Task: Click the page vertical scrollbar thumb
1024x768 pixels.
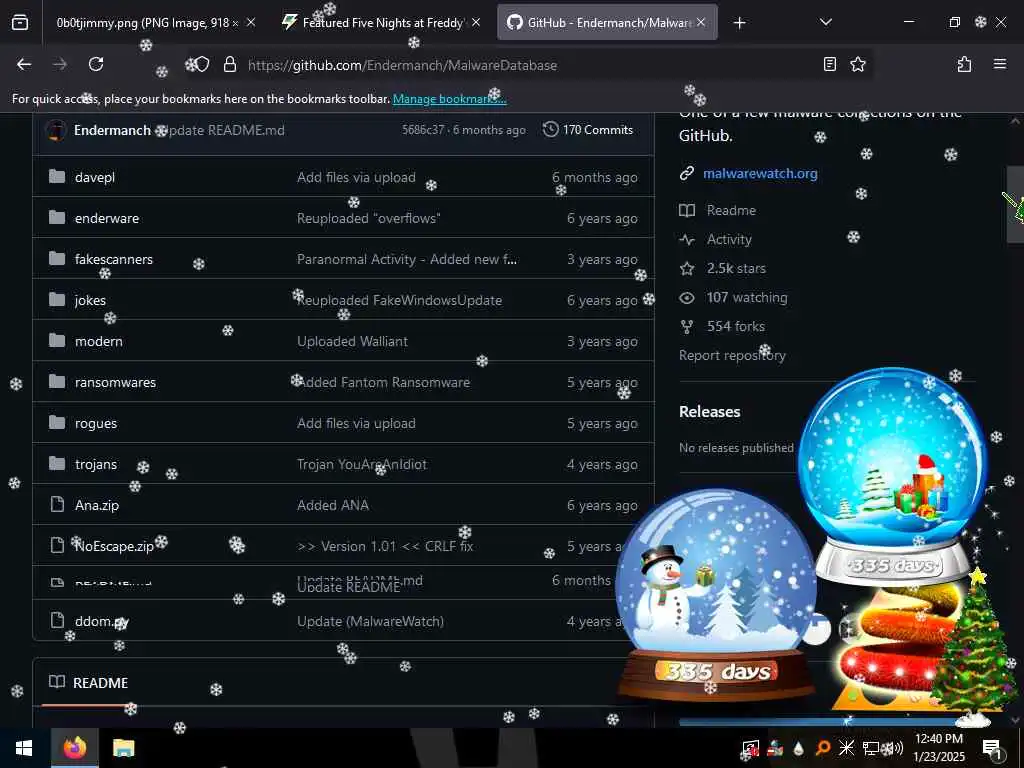Action: (x=1015, y=204)
